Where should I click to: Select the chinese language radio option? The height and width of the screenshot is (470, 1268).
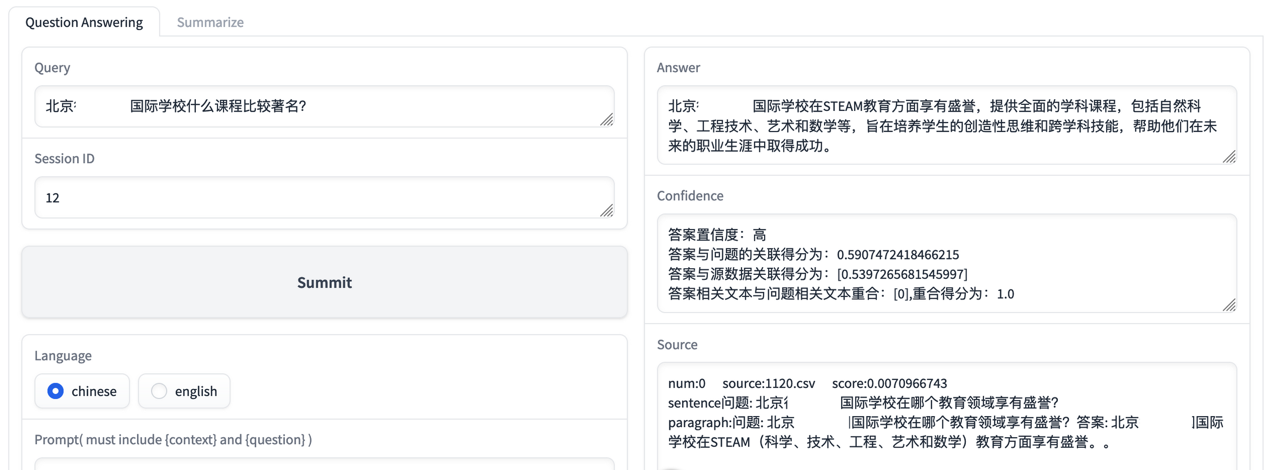(x=82, y=391)
